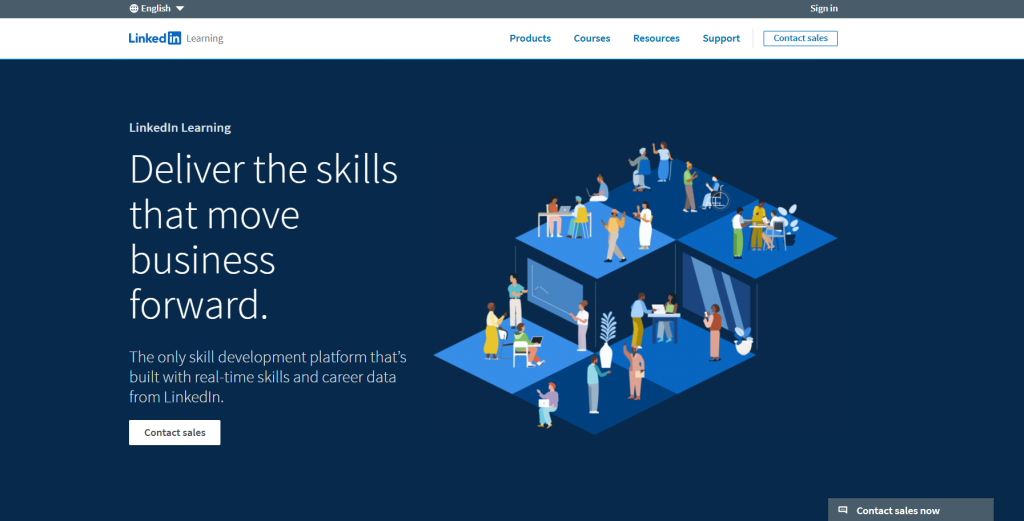Open the Contact sales now chat widget
Viewport: 1024px width, 521px height.
point(910,510)
